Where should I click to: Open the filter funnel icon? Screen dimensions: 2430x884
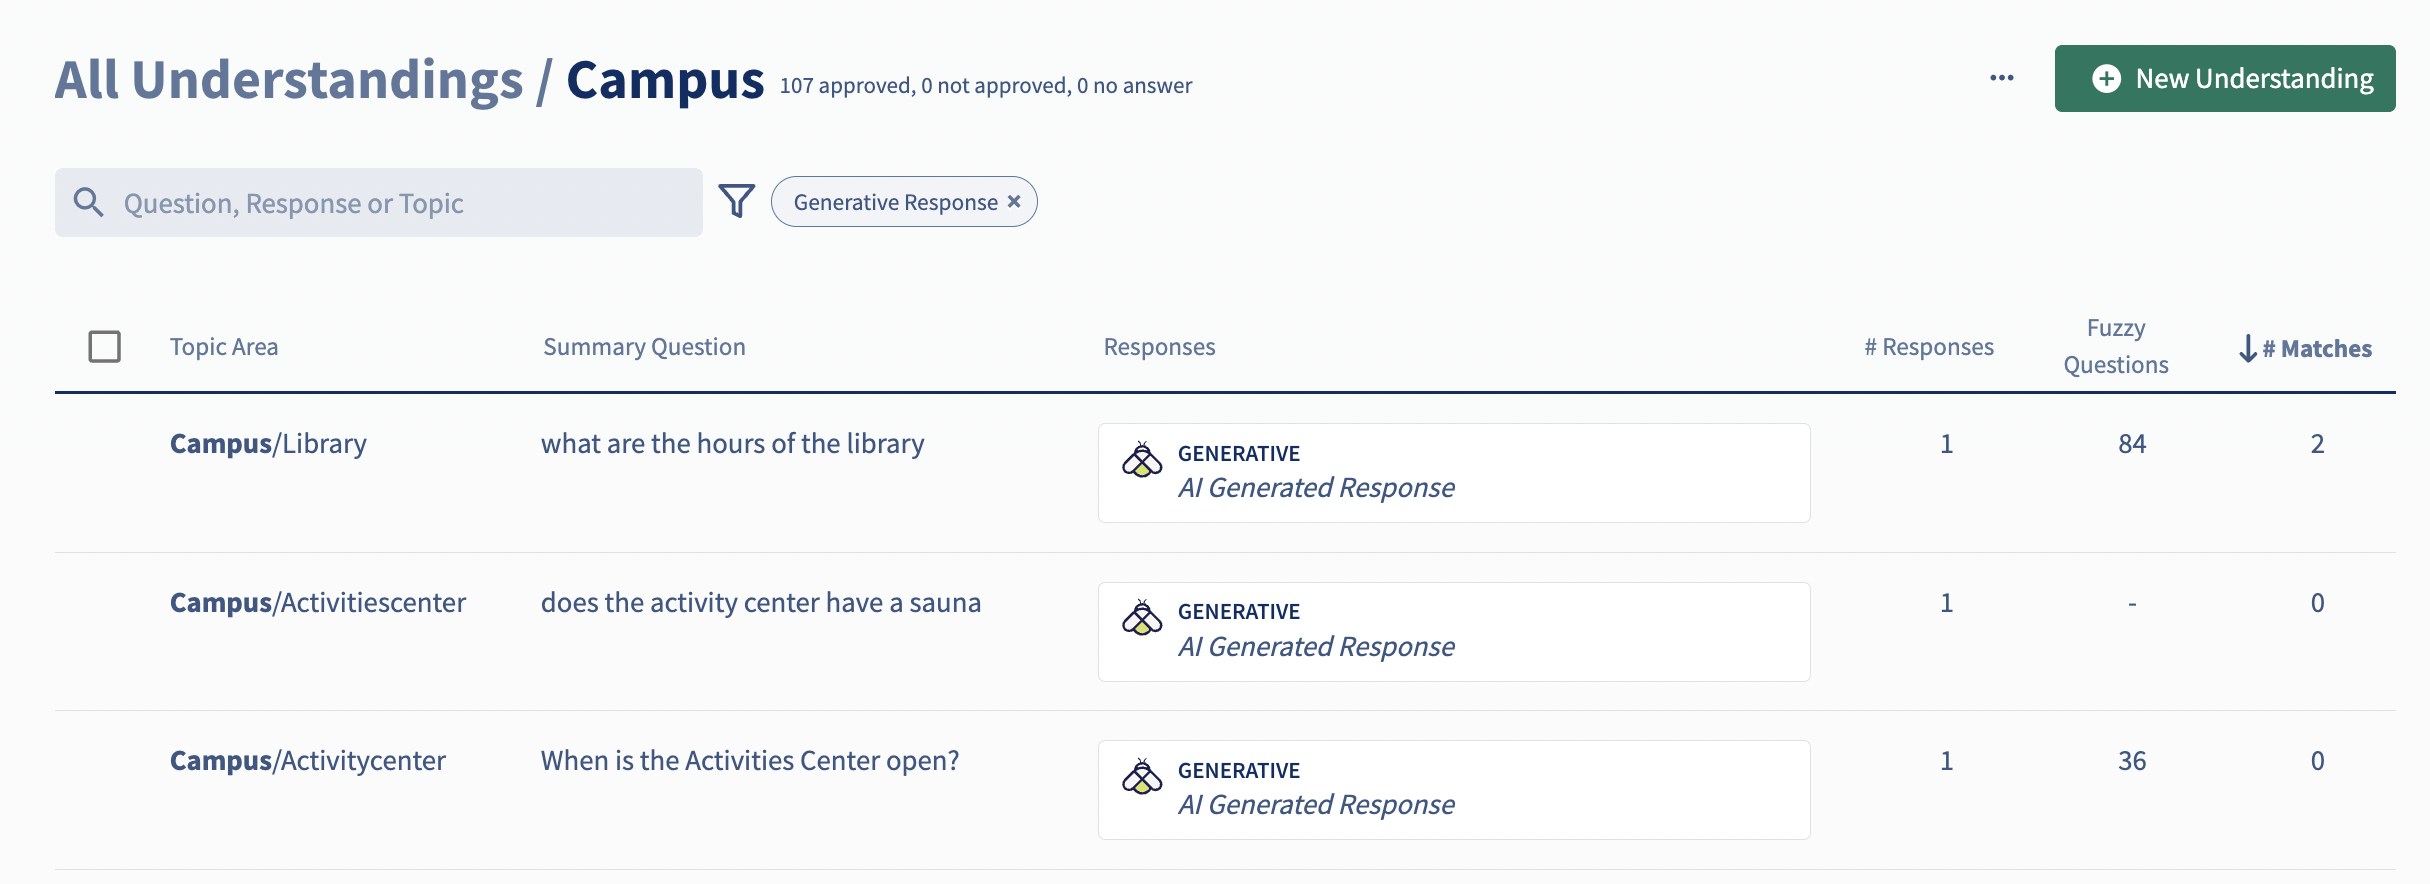click(x=737, y=201)
